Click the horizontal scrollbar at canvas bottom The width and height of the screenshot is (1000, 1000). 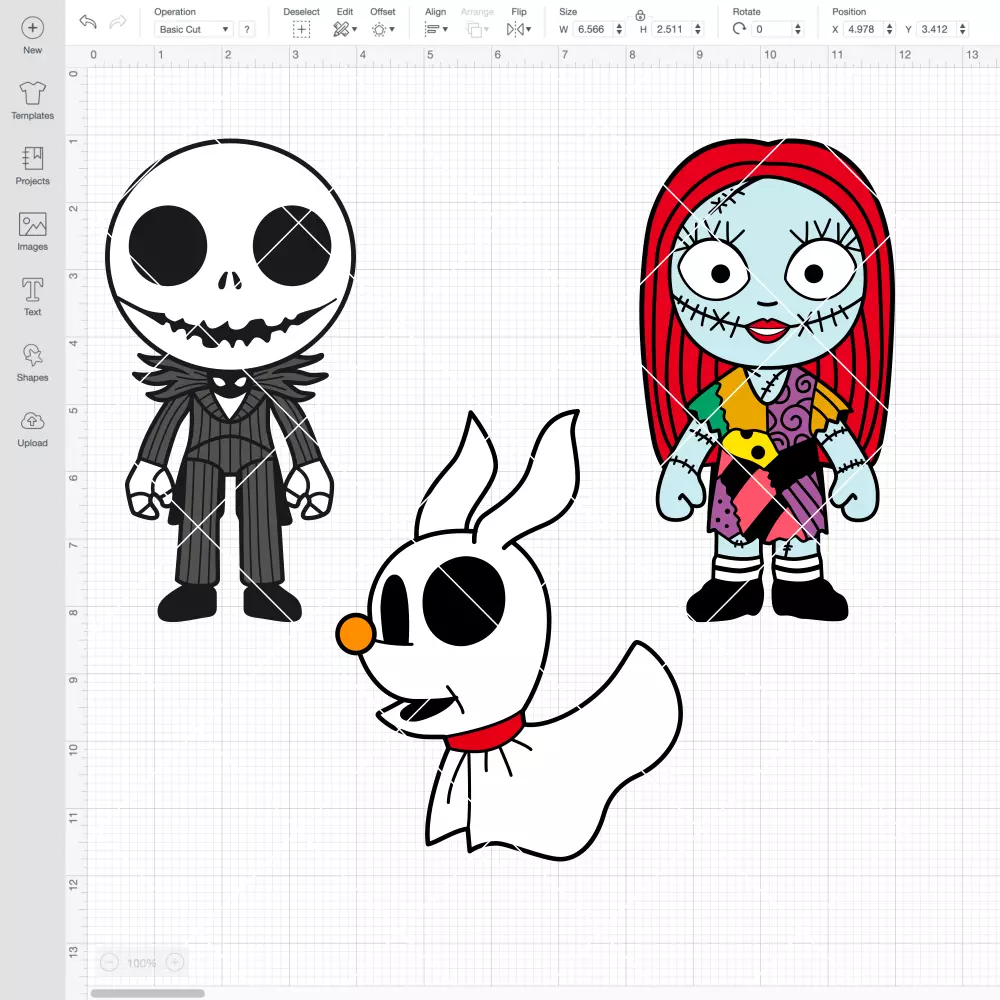(147, 993)
